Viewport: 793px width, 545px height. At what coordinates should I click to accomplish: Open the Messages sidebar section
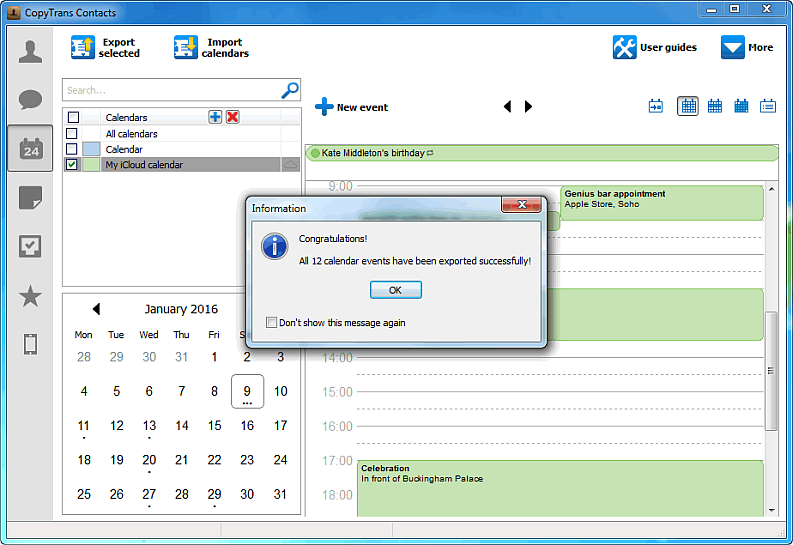click(x=30, y=100)
